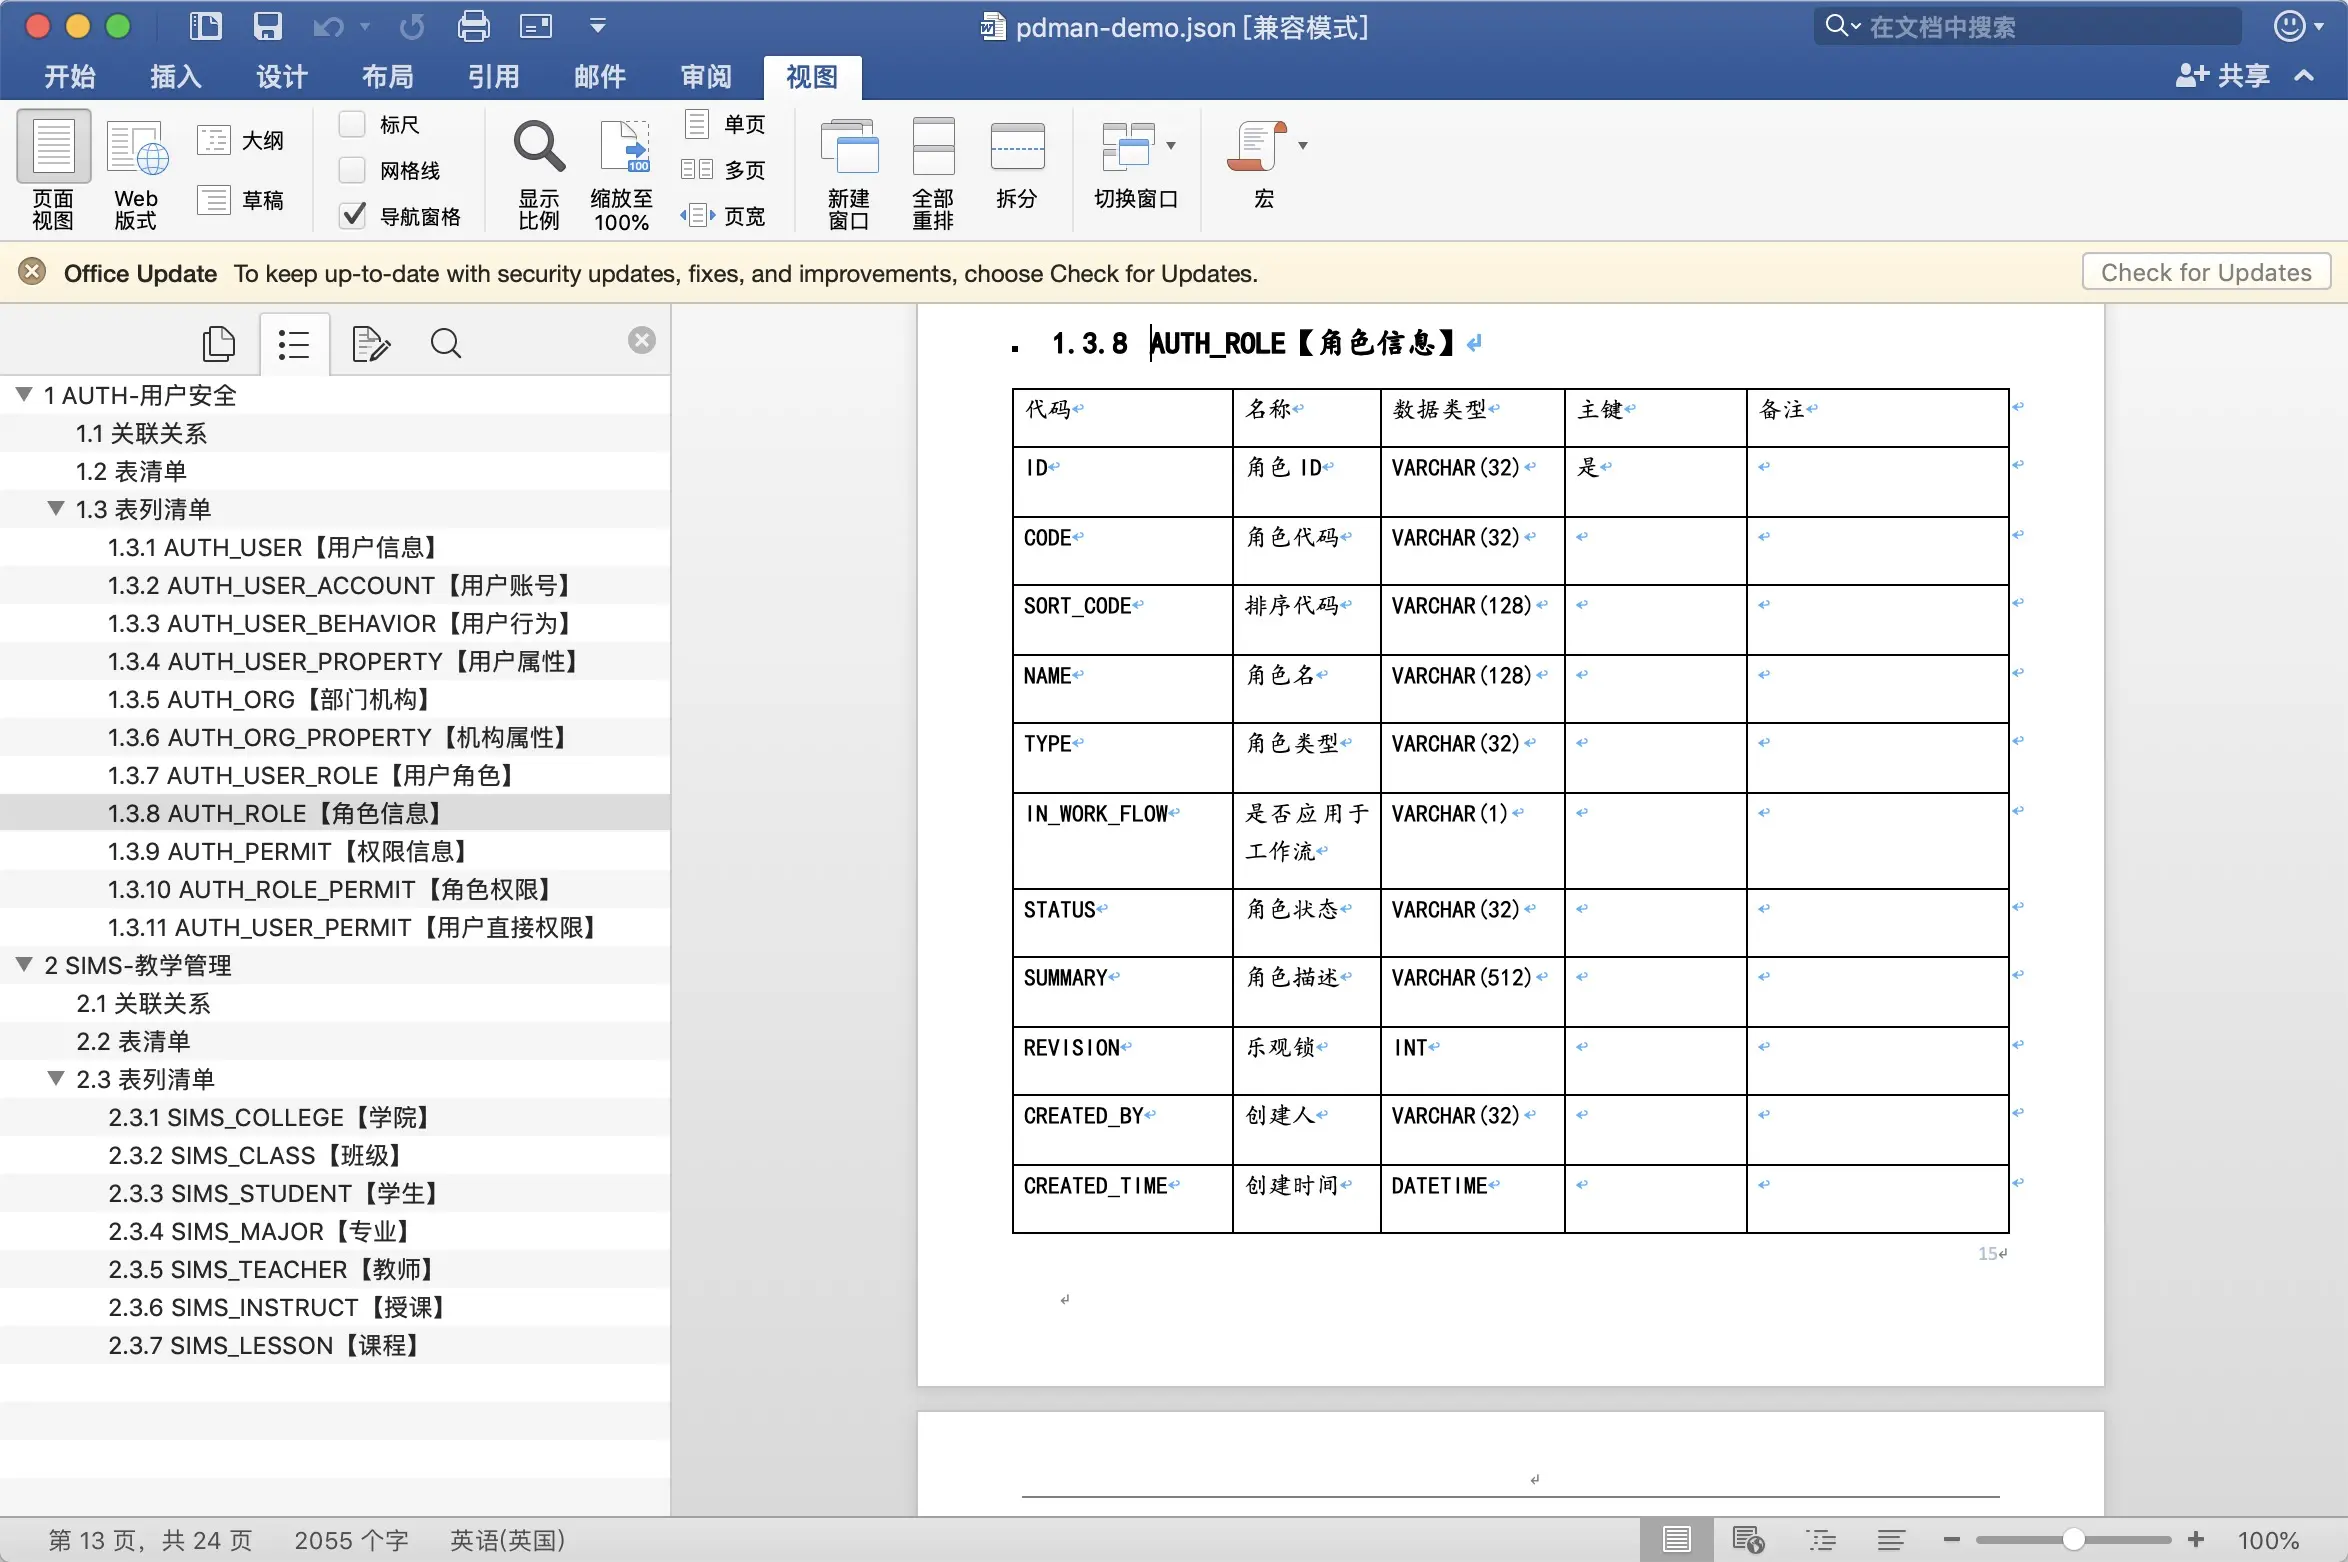Dismiss the Office Update notification bar
Viewport: 2348px width, 1562px height.
[x=32, y=271]
